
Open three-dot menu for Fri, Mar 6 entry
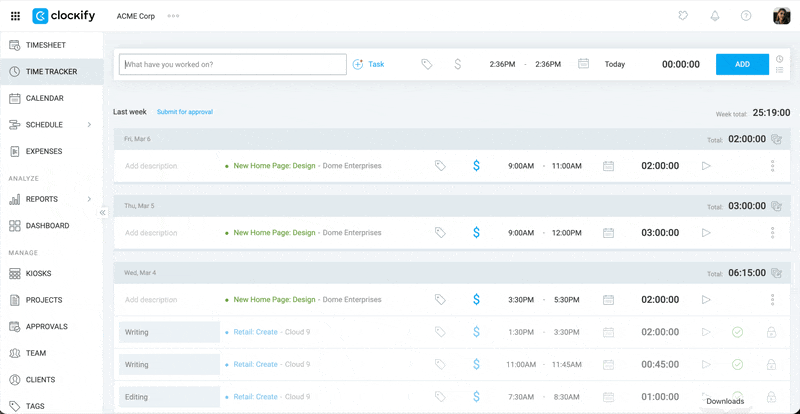click(772, 166)
